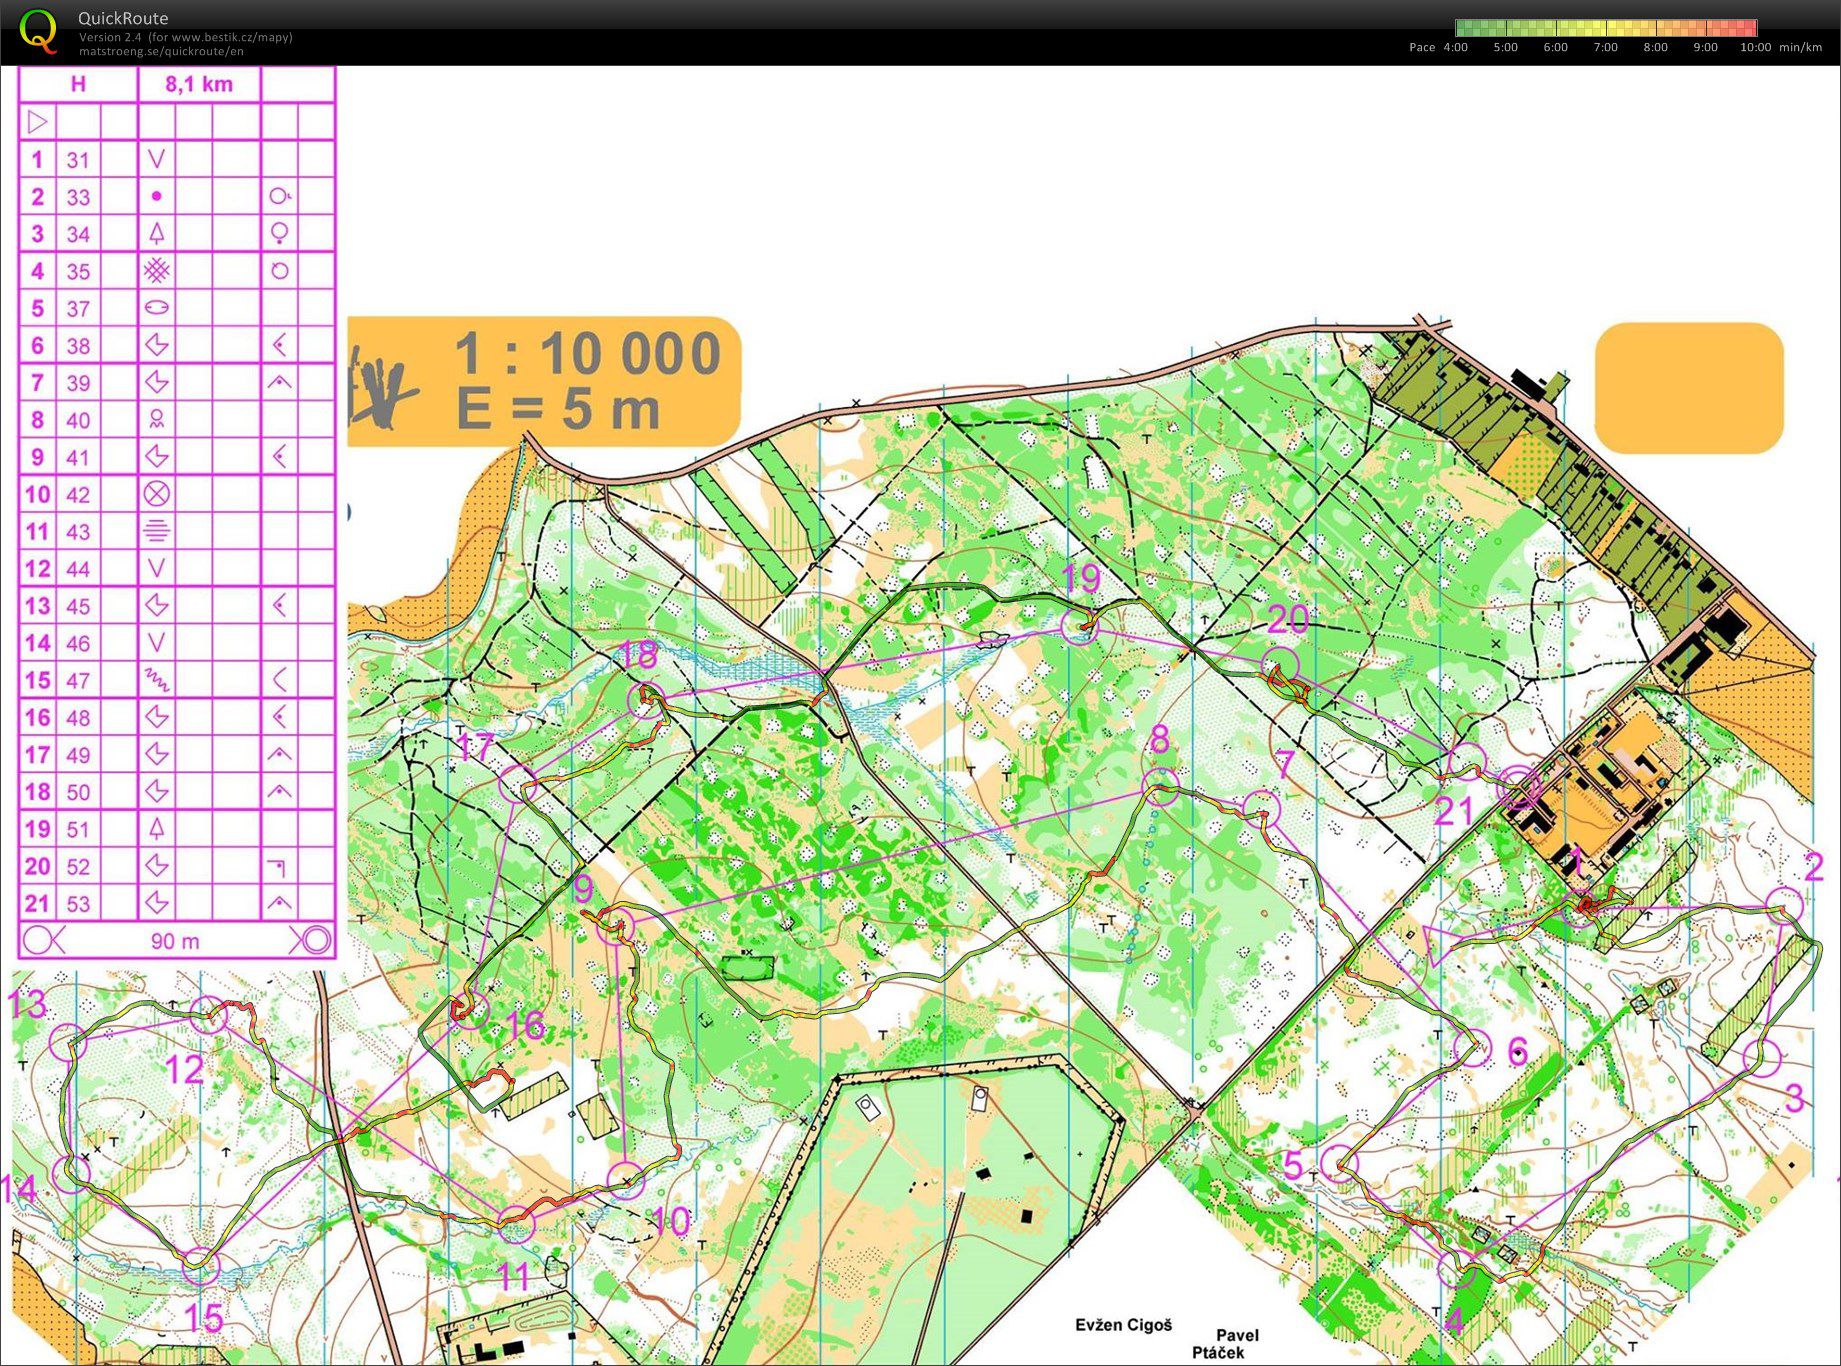
Task: Click the blank orange rounded box at the upper right
Action: pyautogui.click(x=1689, y=388)
